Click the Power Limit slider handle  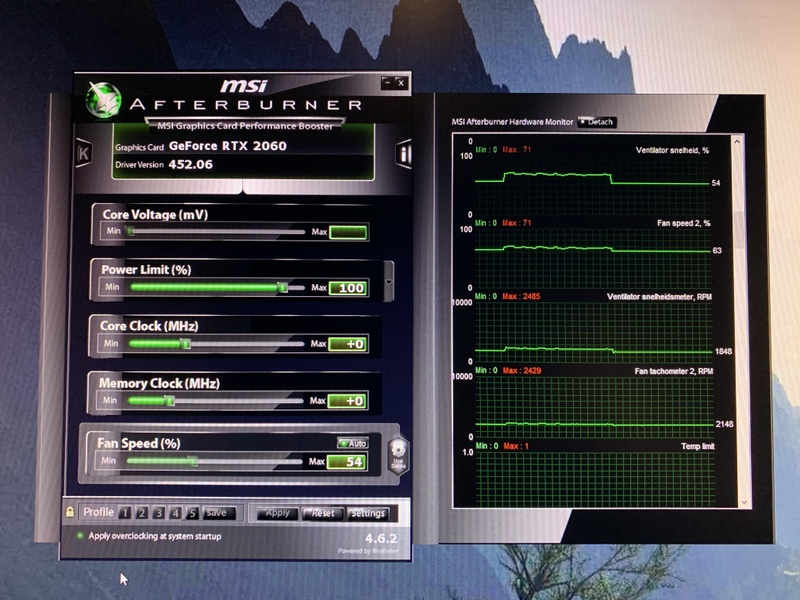coord(283,288)
